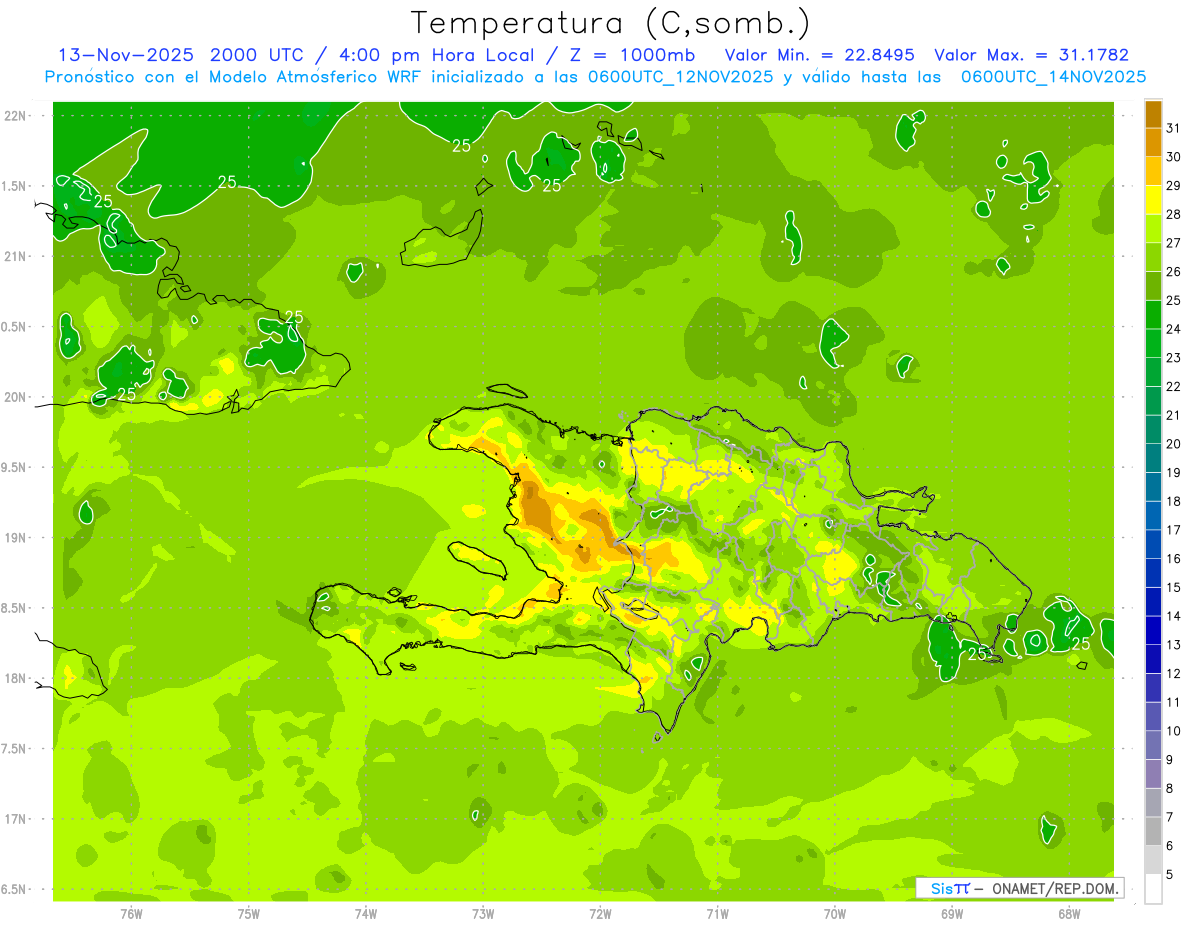Click the legend value 27
Image resolution: width=1200 pixels, height=927 pixels.
(x=1174, y=243)
